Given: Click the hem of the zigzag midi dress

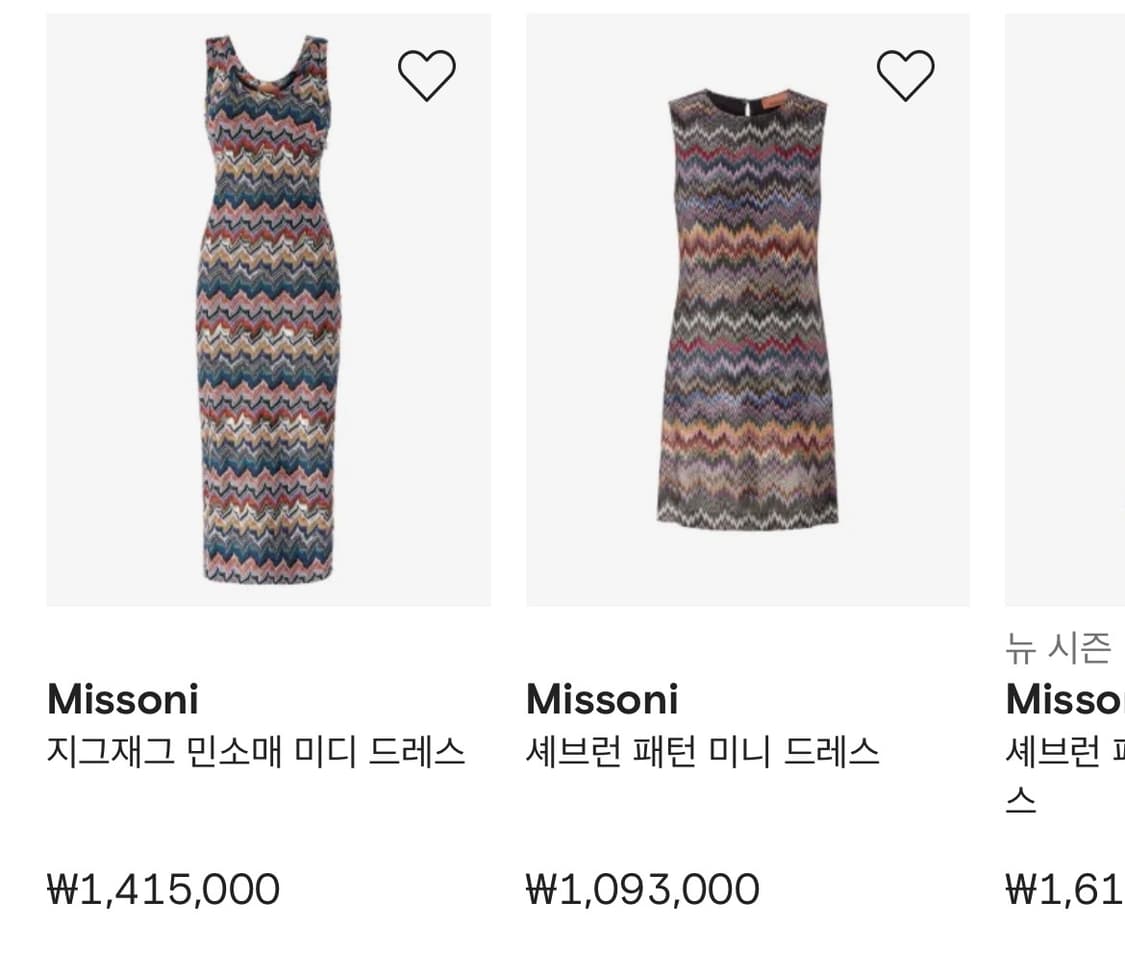Looking at the screenshot, I should coord(268,572).
